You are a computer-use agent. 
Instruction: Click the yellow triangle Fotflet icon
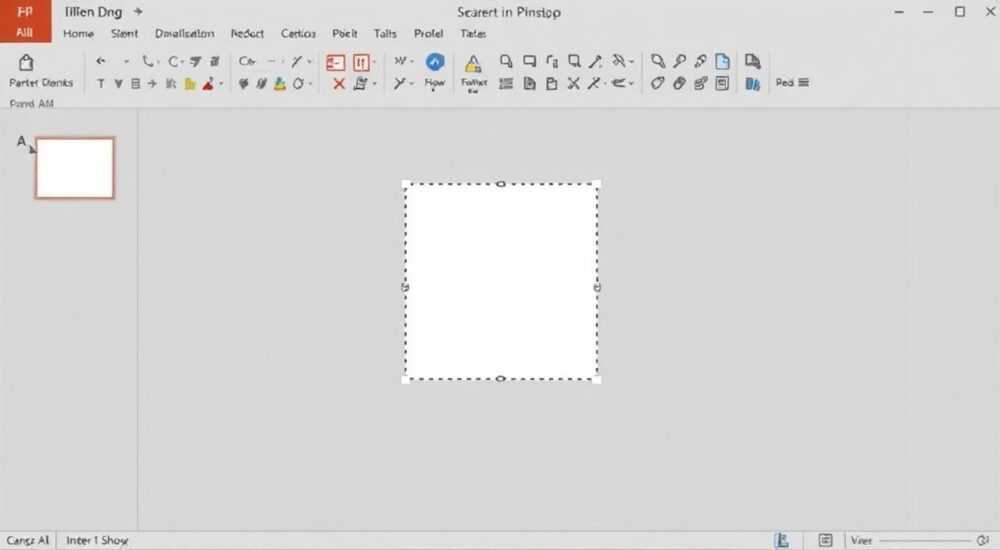[473, 64]
